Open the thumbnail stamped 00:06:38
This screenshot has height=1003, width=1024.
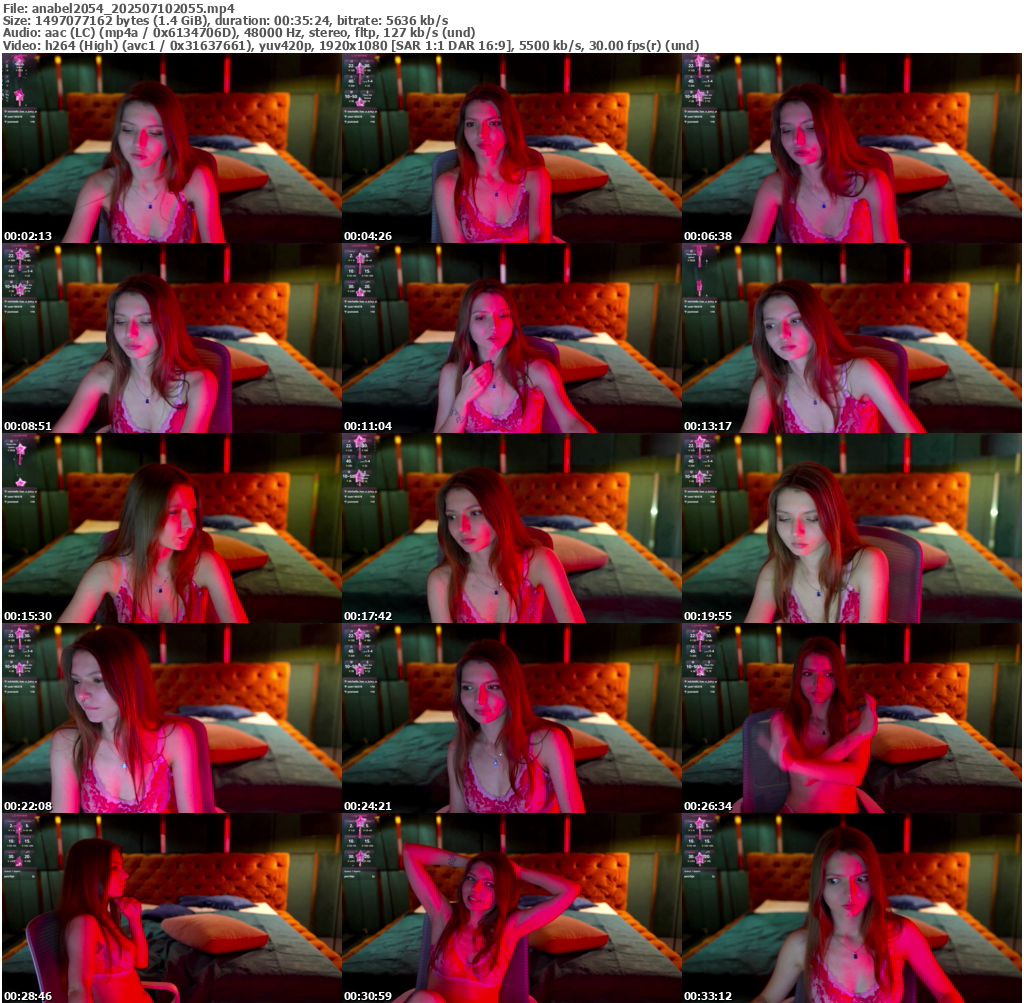pos(851,148)
